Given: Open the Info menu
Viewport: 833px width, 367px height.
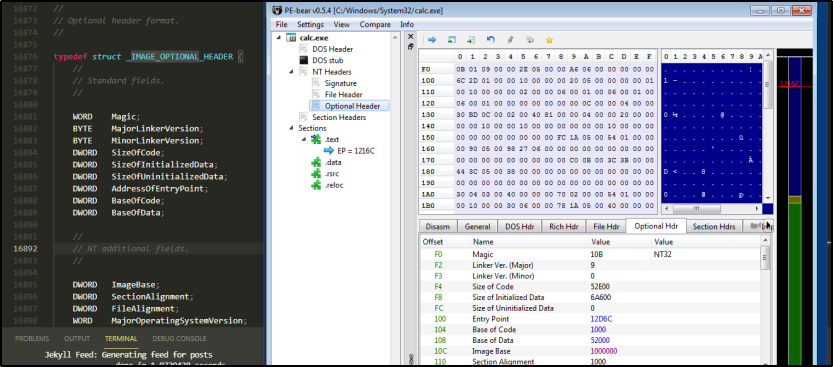Looking at the screenshot, I should (407, 24).
